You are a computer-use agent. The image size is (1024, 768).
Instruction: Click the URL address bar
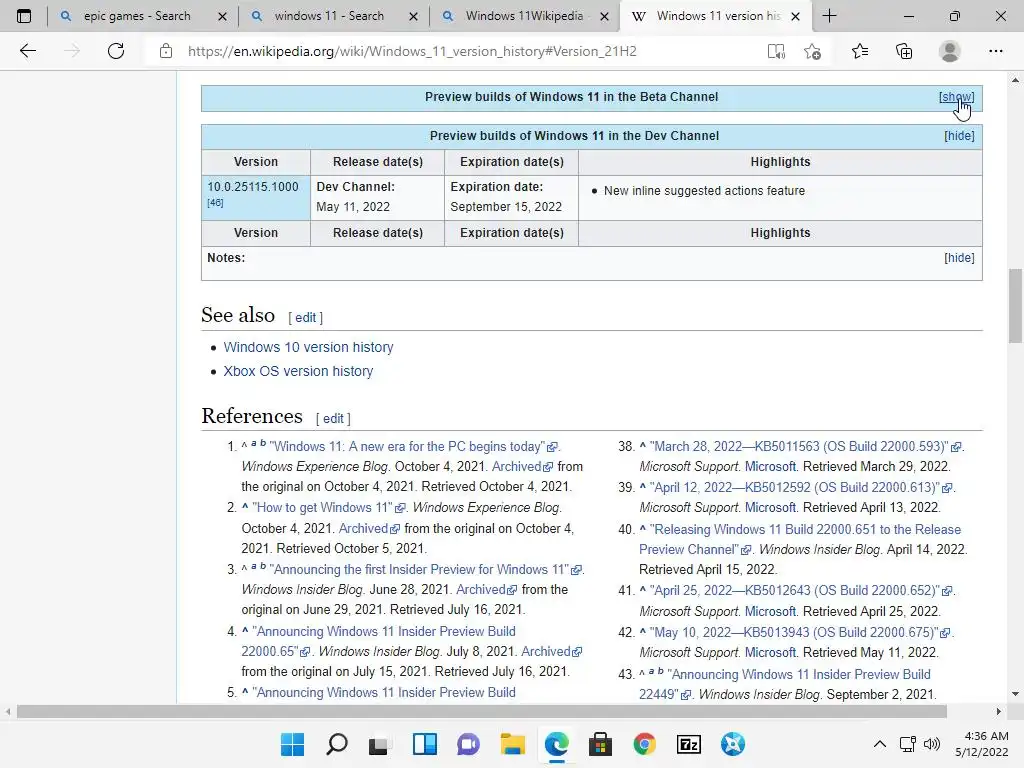(411, 51)
